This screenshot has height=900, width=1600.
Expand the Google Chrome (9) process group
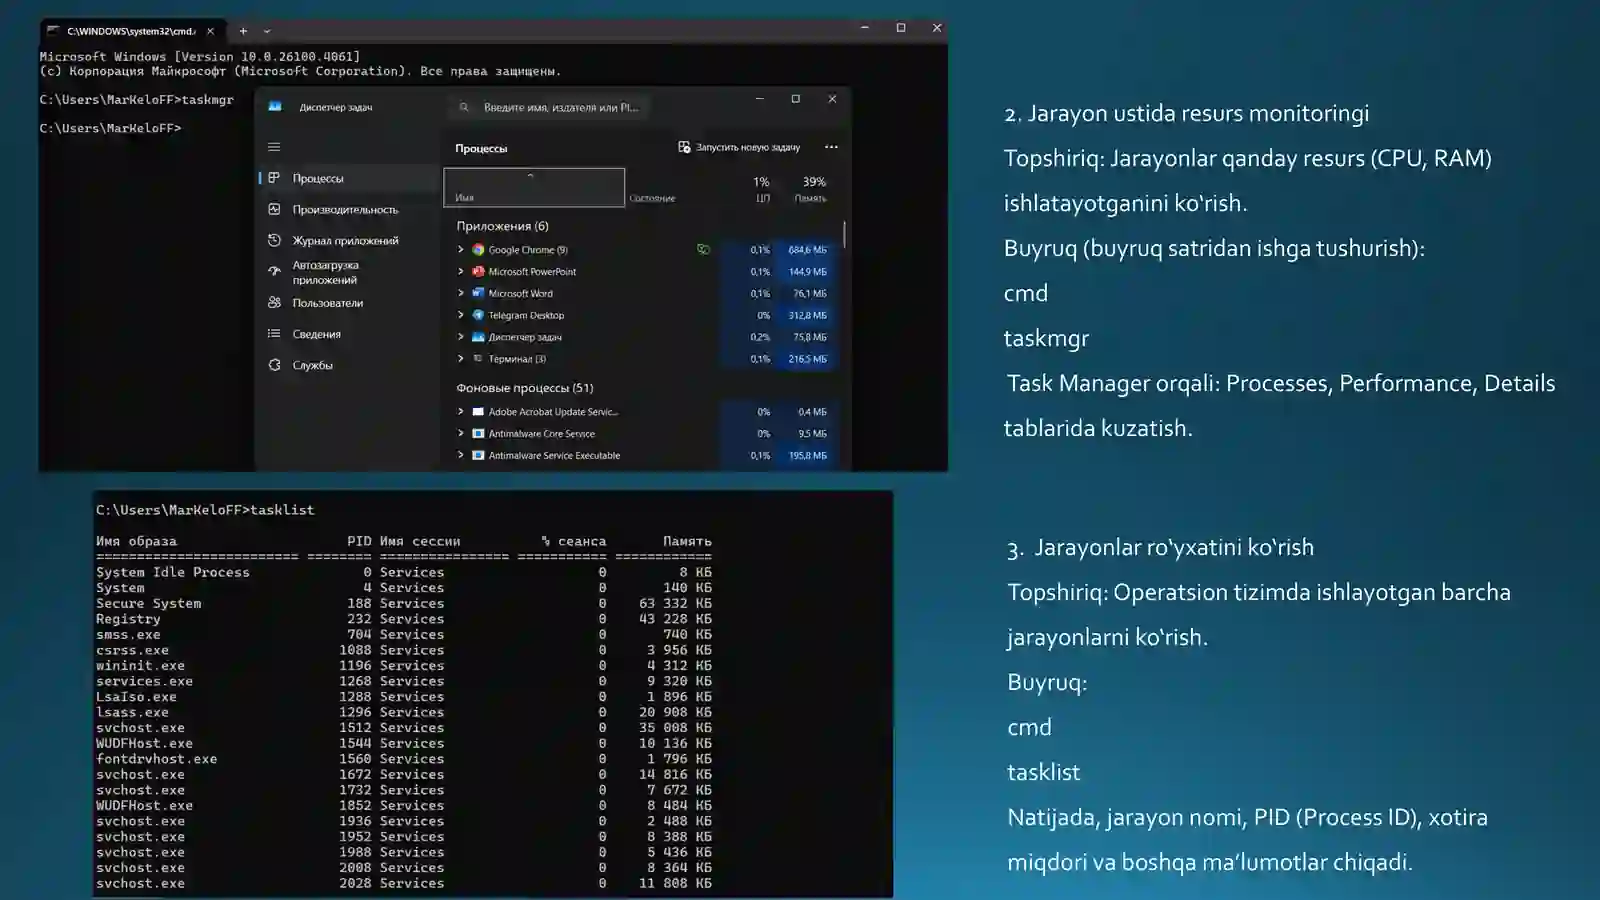(x=460, y=249)
